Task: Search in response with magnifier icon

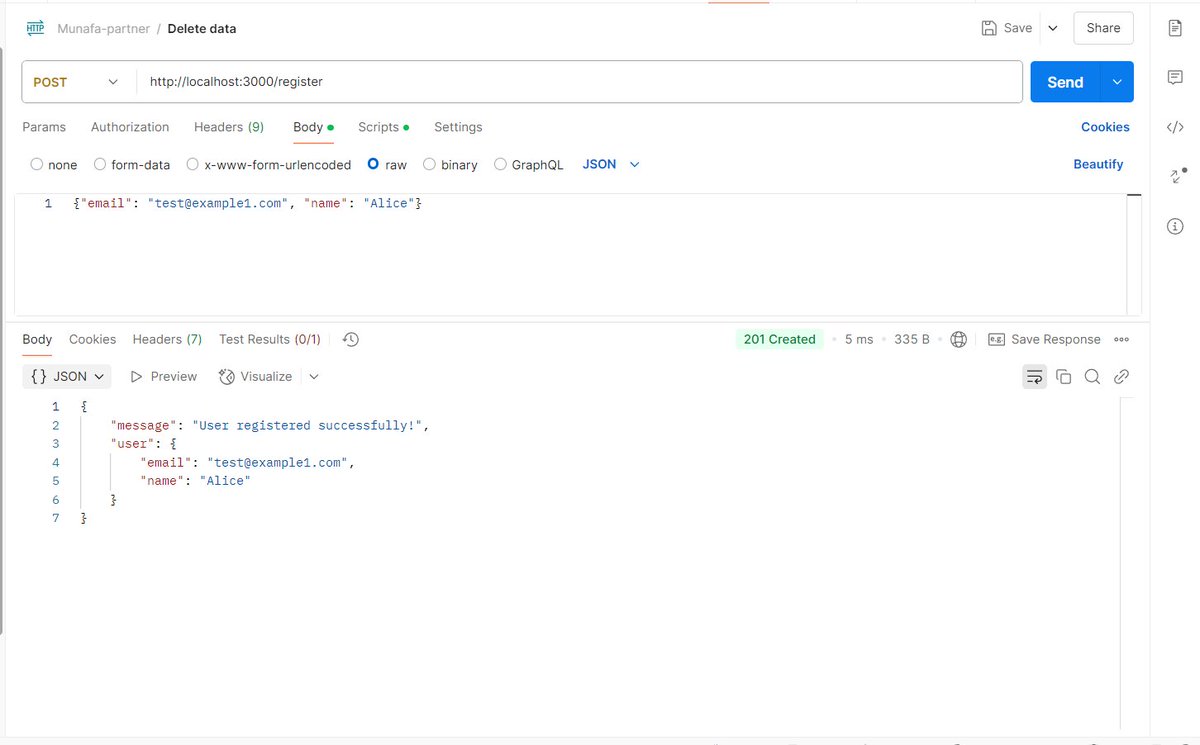Action: tap(1092, 377)
